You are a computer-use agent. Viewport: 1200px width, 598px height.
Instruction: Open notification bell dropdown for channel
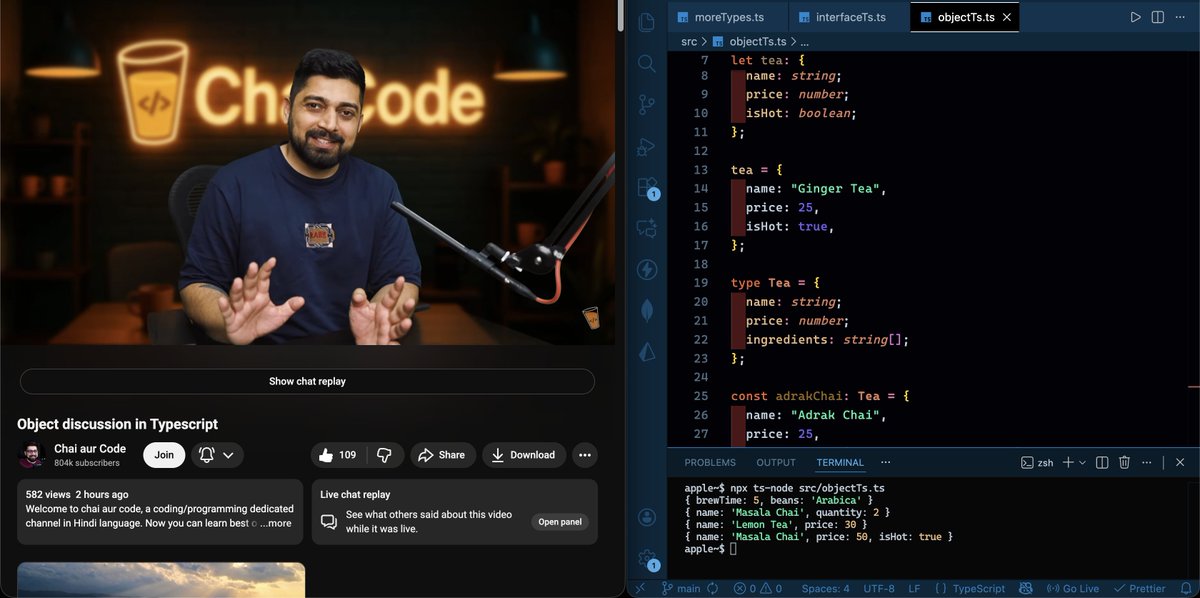coord(217,454)
